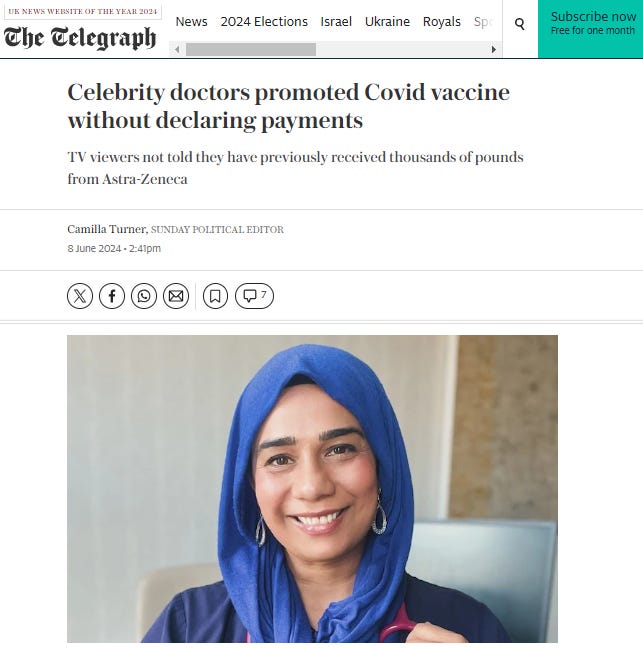Image resolution: width=643 pixels, height=648 pixels.
Task: Share article on Facebook
Action: click(x=112, y=296)
